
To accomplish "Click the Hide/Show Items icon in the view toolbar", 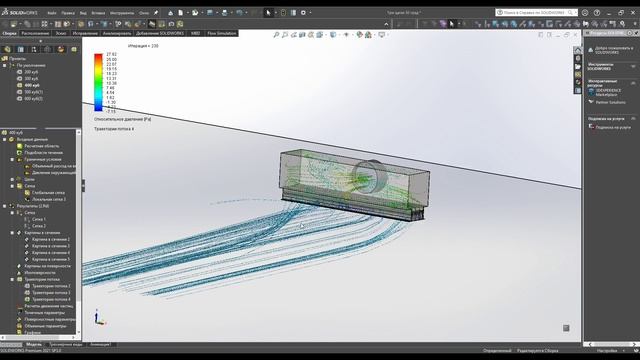I will 346,35.
